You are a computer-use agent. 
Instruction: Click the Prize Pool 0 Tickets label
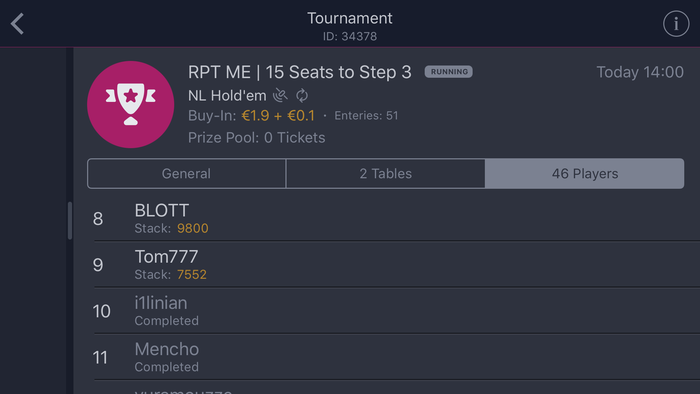click(x=256, y=137)
